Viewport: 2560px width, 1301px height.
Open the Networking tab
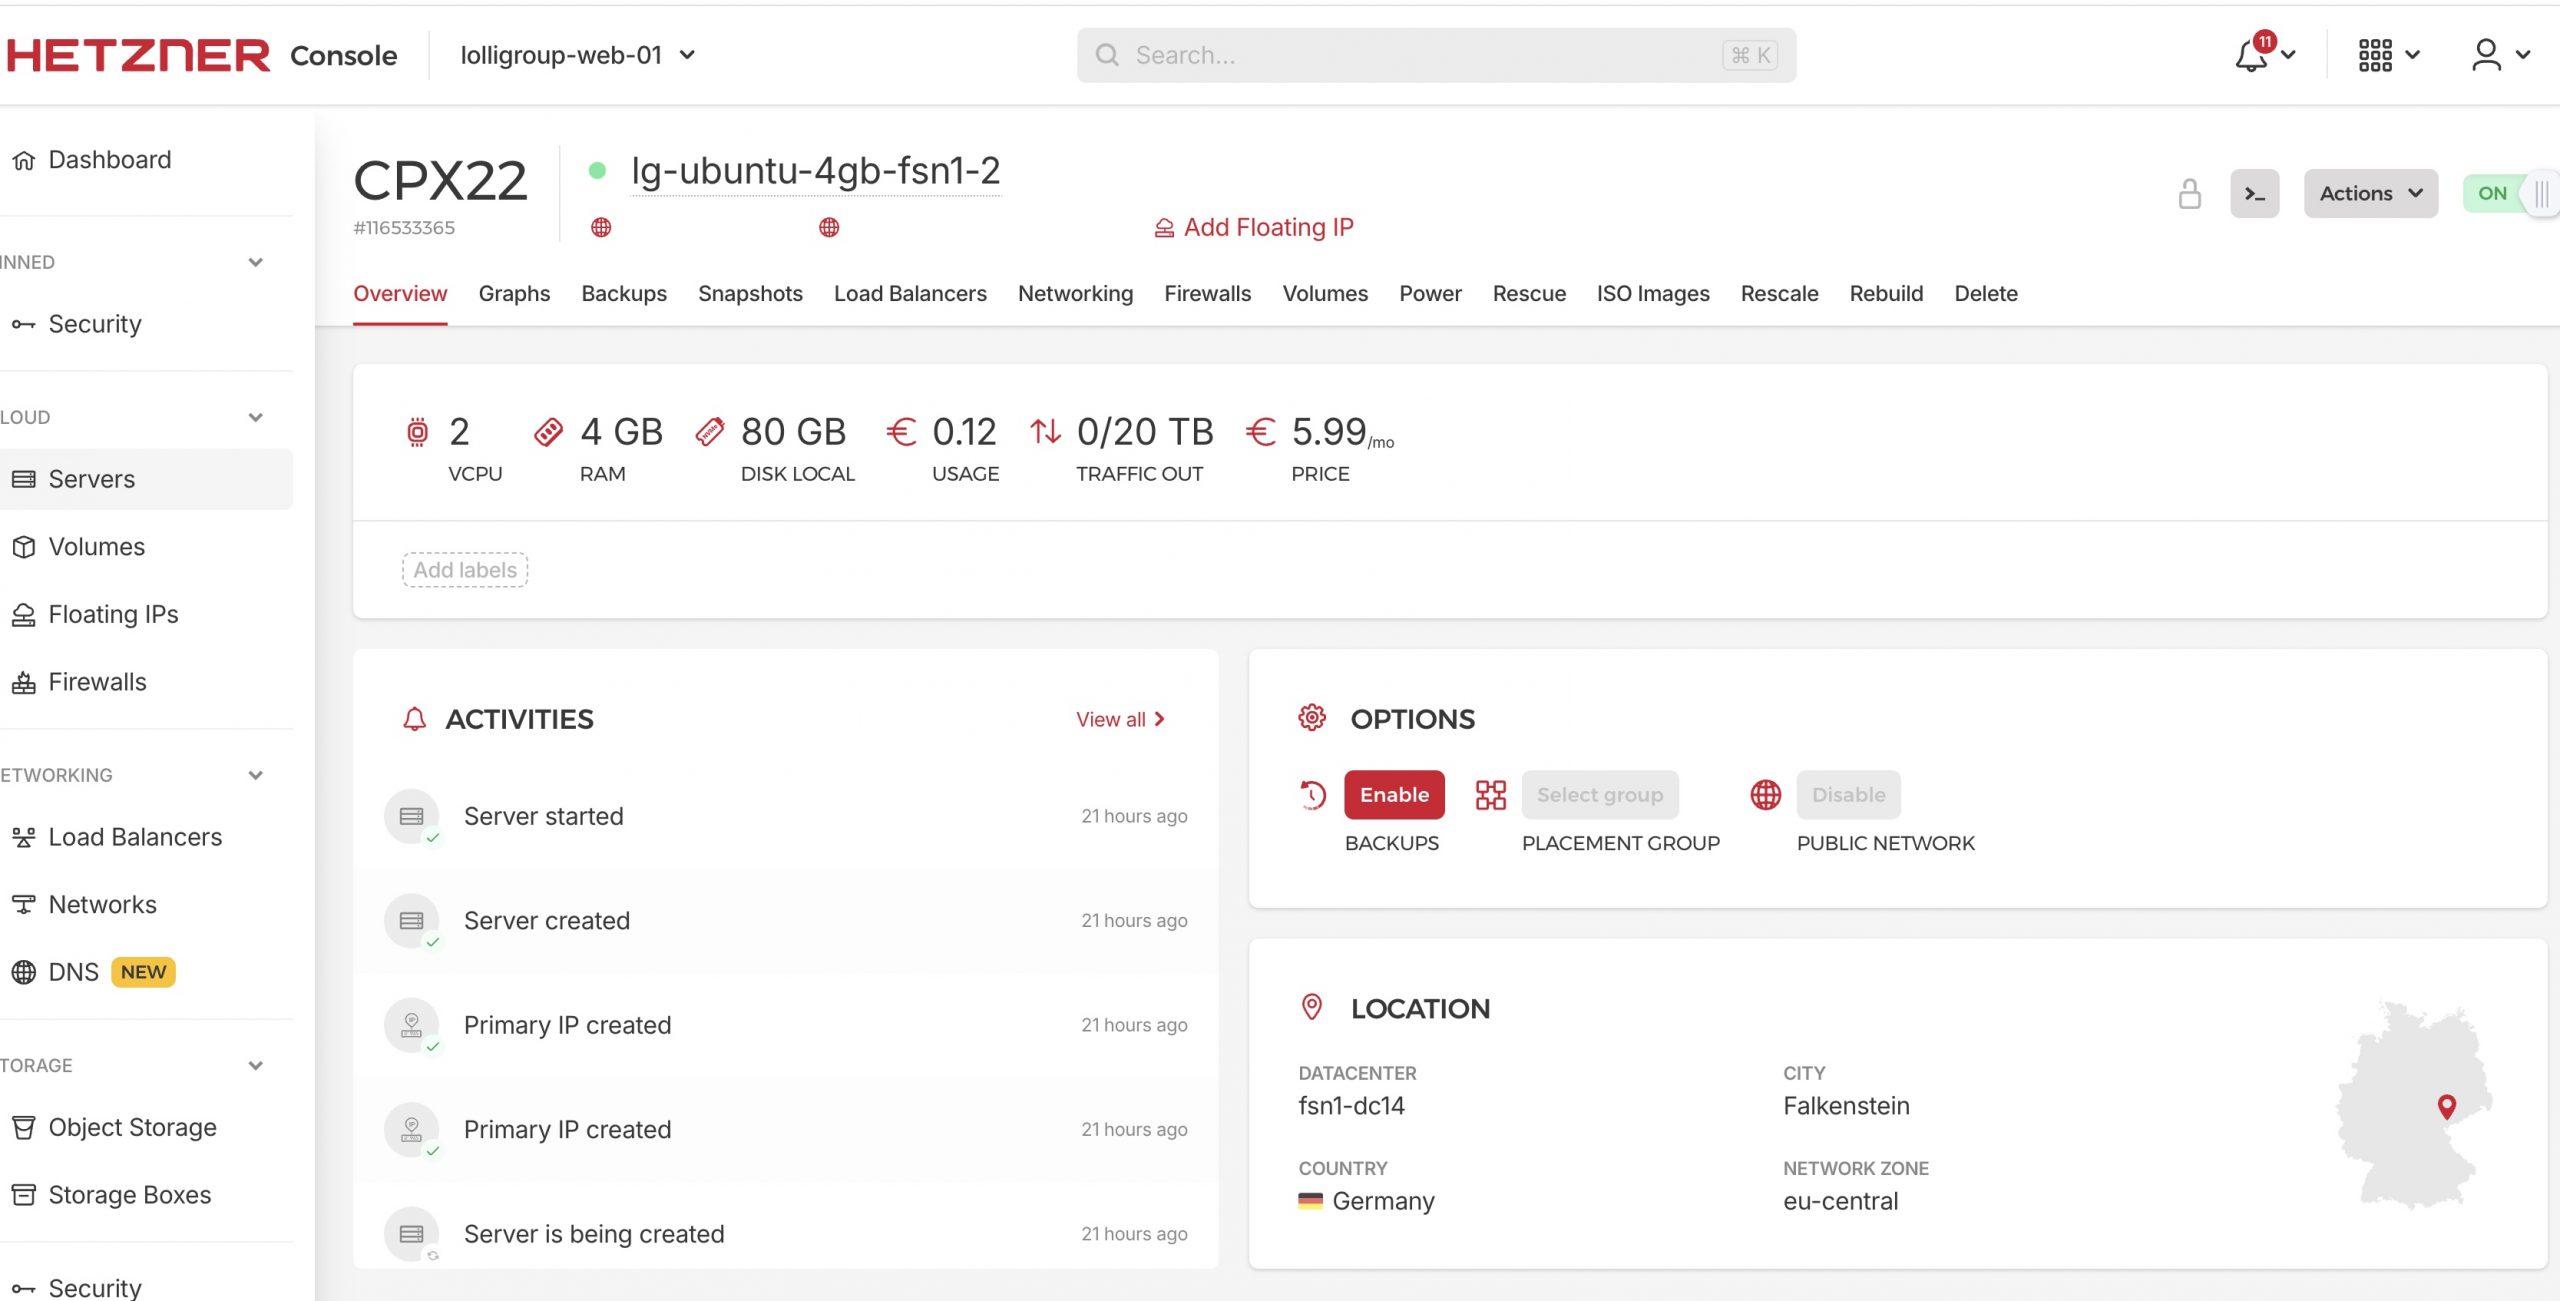coord(1075,294)
